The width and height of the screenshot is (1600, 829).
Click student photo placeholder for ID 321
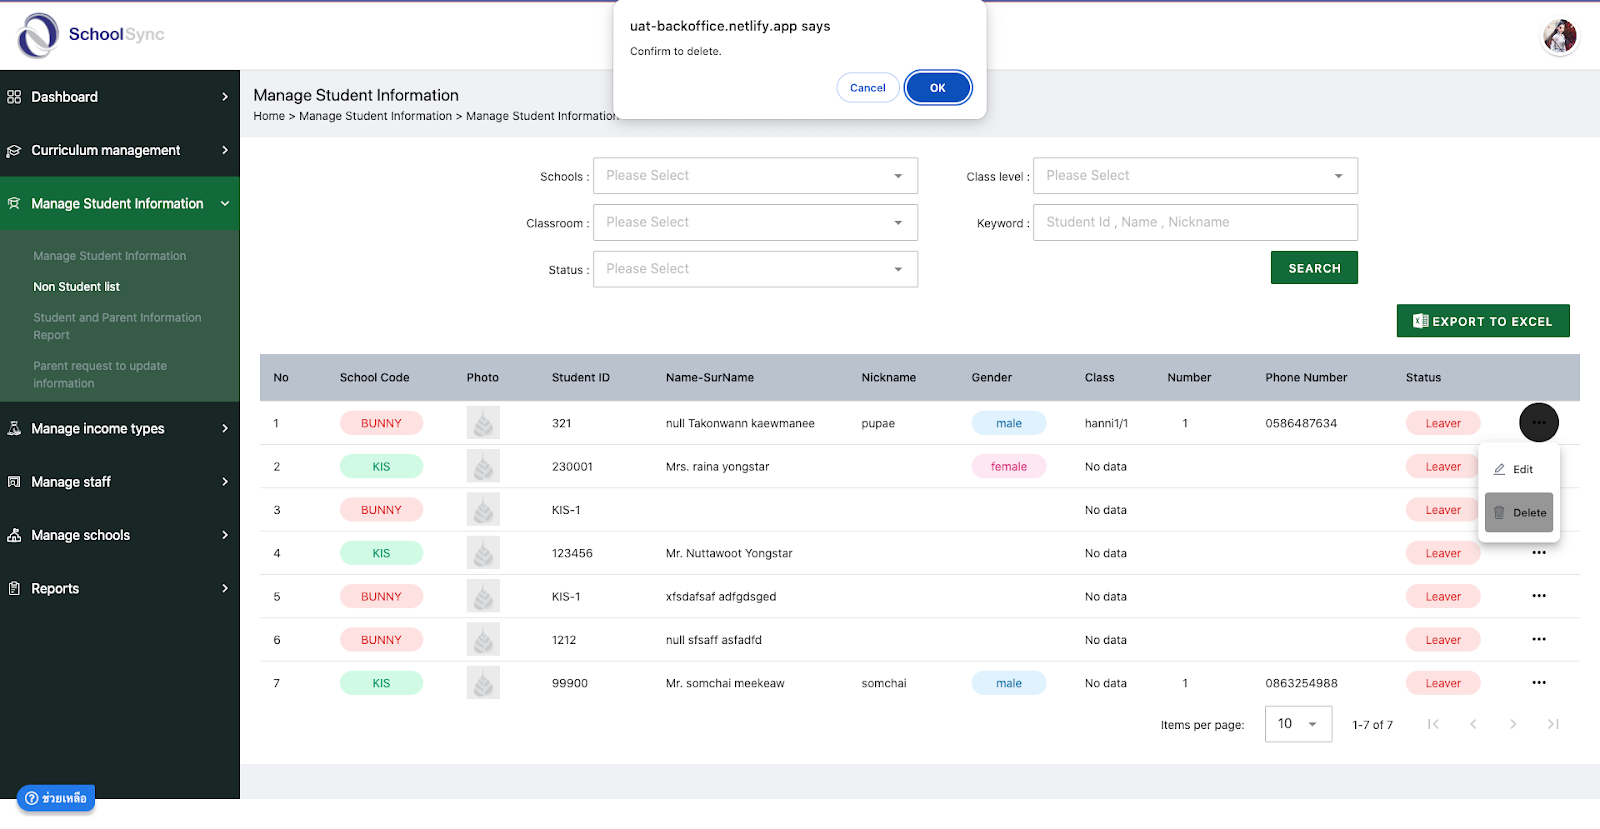(483, 423)
